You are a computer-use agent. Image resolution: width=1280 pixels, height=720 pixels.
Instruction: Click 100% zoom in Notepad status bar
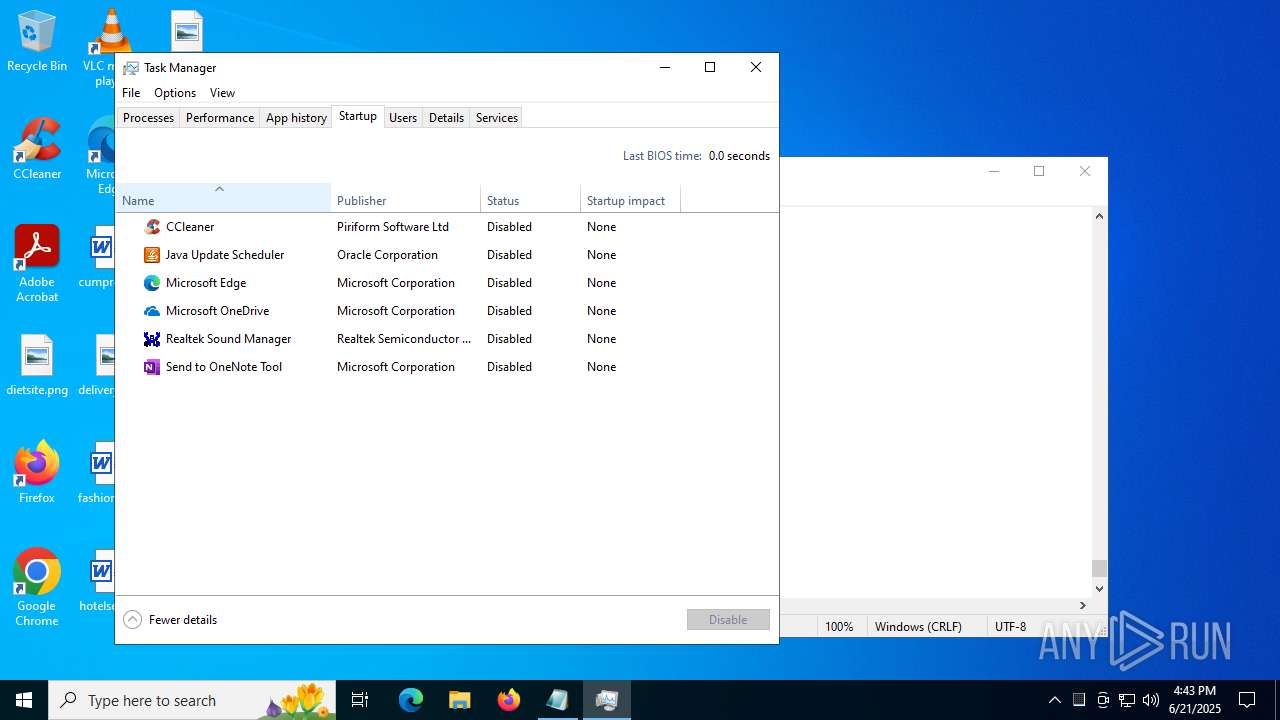point(839,627)
